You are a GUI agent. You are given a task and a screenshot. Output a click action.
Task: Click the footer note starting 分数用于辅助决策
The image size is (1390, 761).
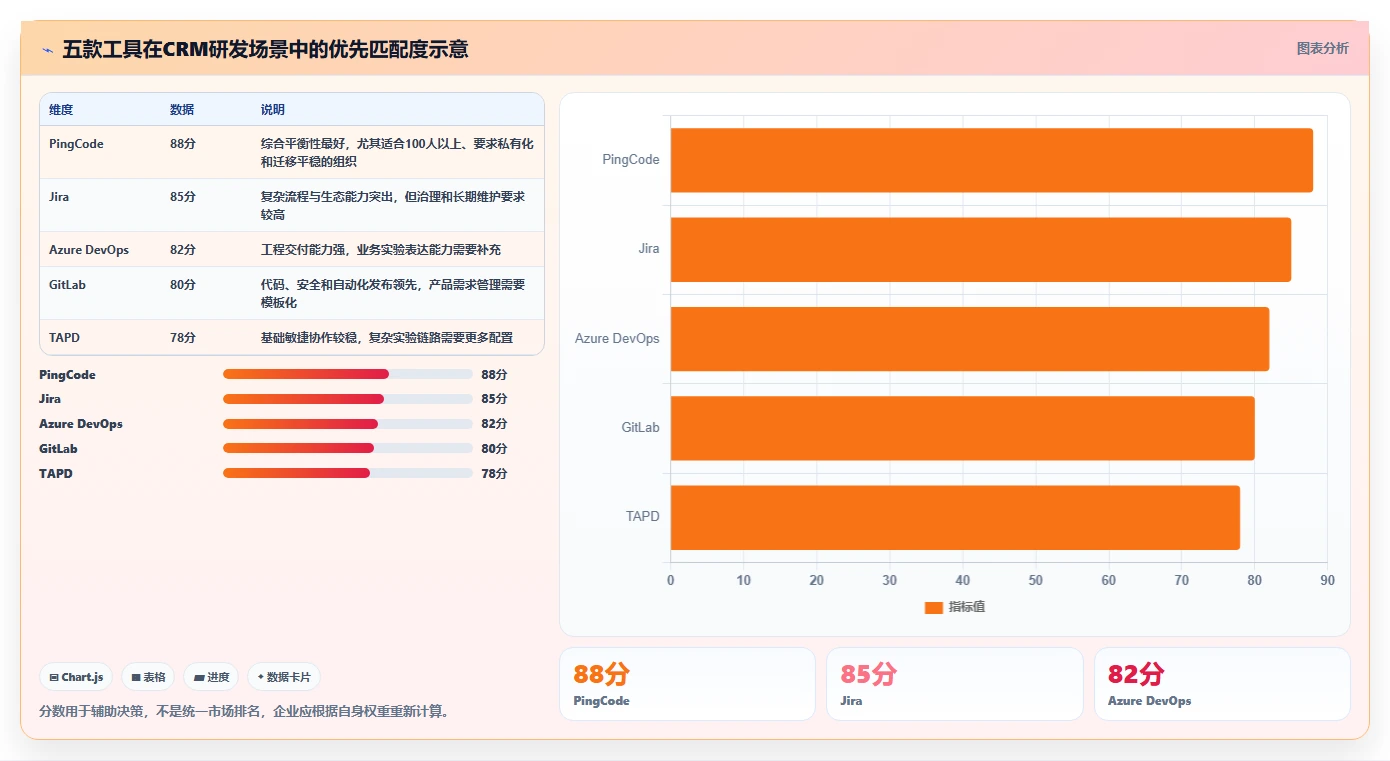click(x=244, y=712)
